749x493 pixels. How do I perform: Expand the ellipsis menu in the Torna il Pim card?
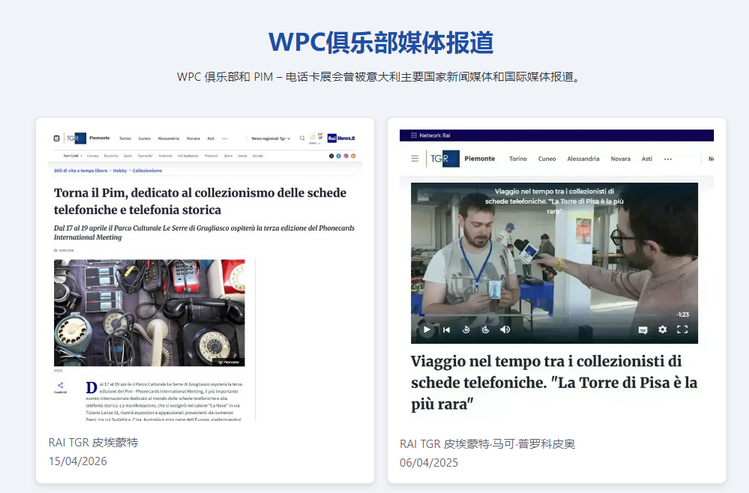pos(225,139)
